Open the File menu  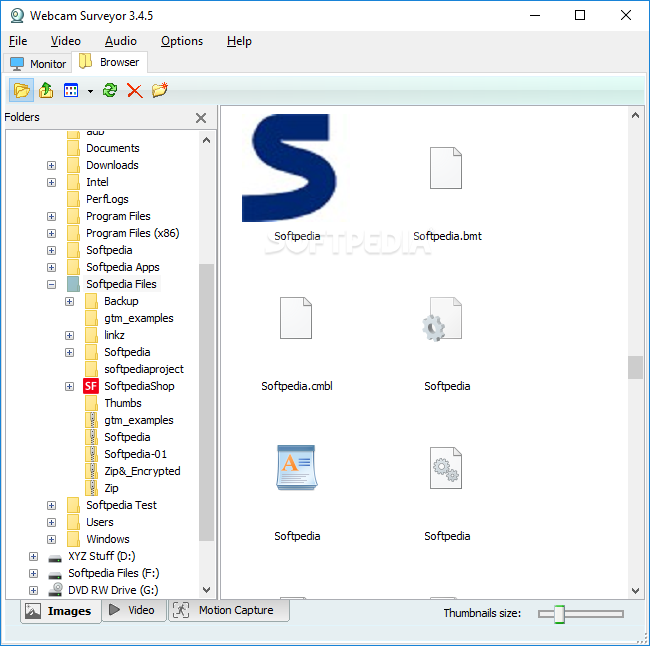[x=18, y=41]
